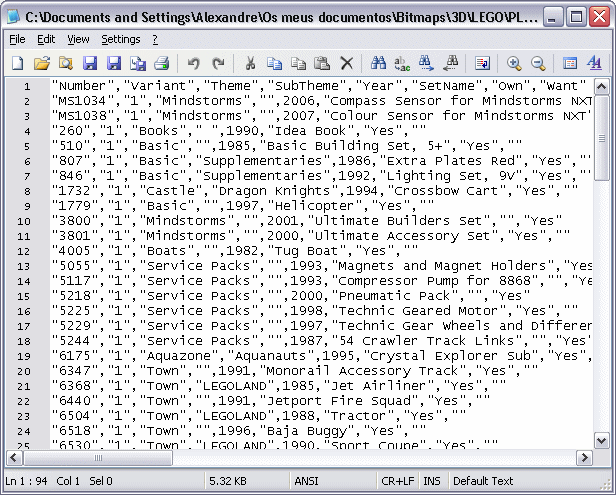Image resolution: width=616 pixels, height=495 pixels.
Task: Find previous with binoculars left-arrow icon
Action: pyautogui.click(x=450, y=63)
